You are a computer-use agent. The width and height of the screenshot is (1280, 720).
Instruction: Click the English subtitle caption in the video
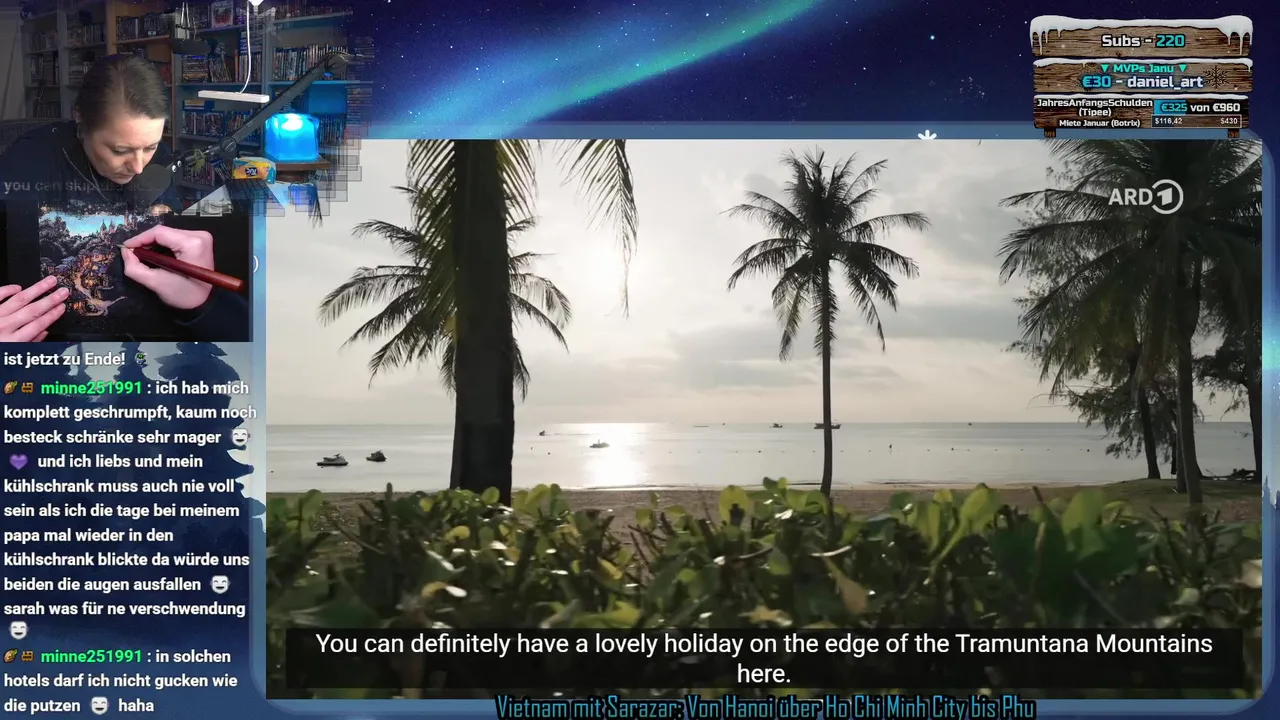click(764, 658)
